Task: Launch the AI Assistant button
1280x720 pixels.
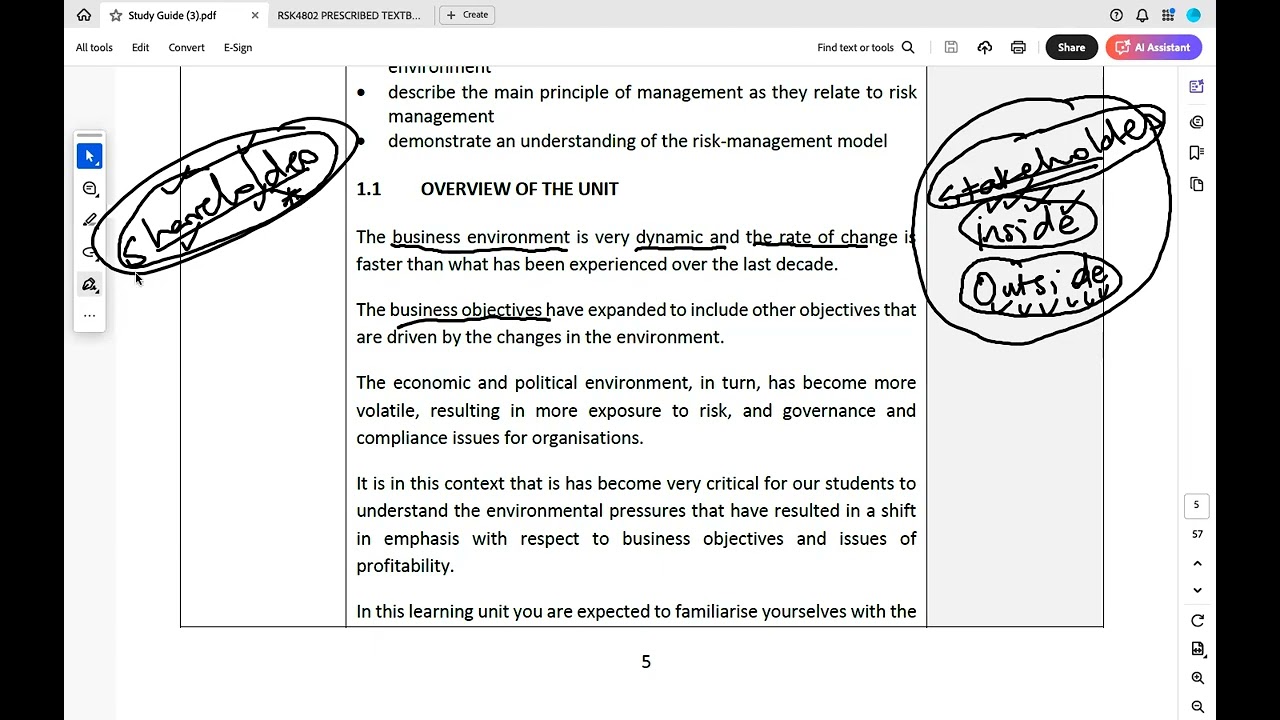Action: click(x=1153, y=47)
